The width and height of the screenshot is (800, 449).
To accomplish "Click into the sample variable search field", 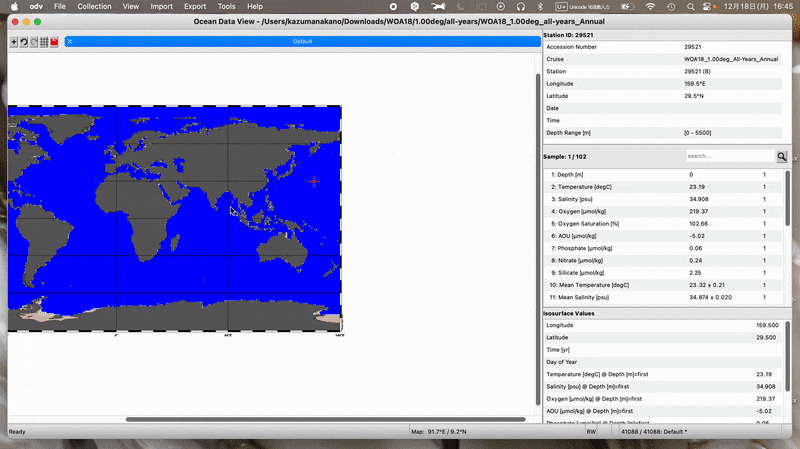I will (x=730, y=156).
